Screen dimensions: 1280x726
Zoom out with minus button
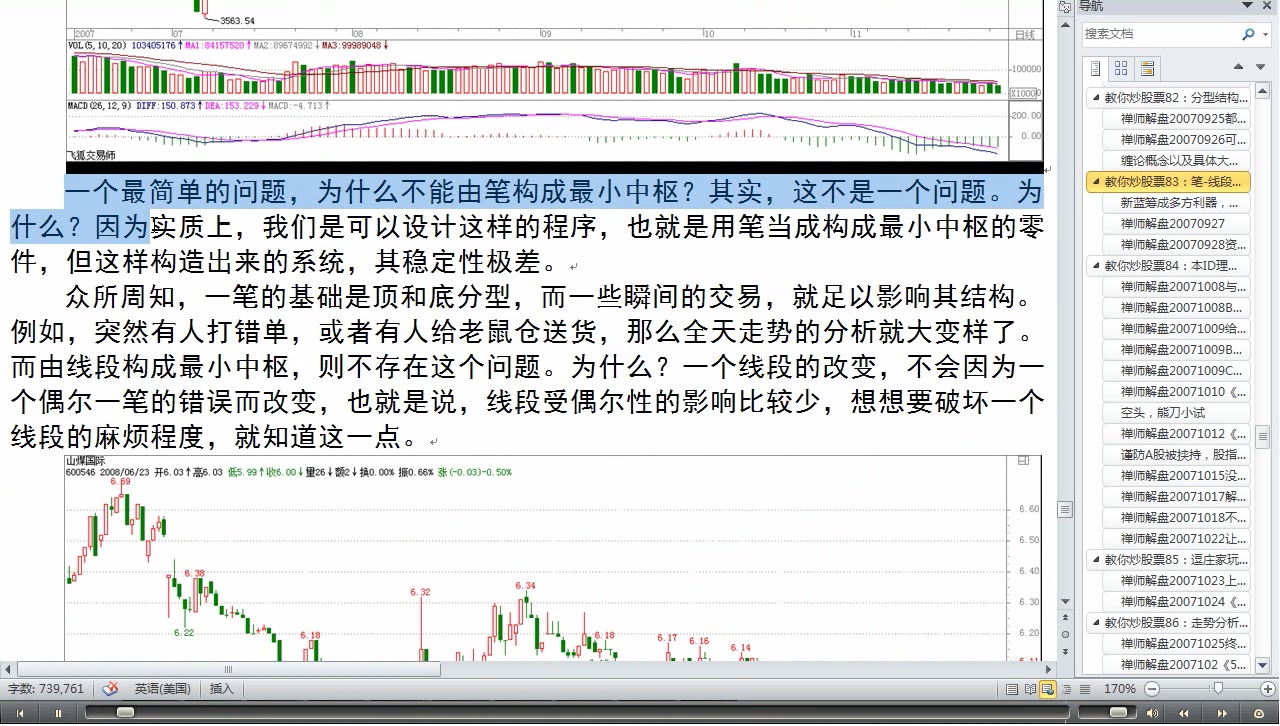click(1151, 689)
